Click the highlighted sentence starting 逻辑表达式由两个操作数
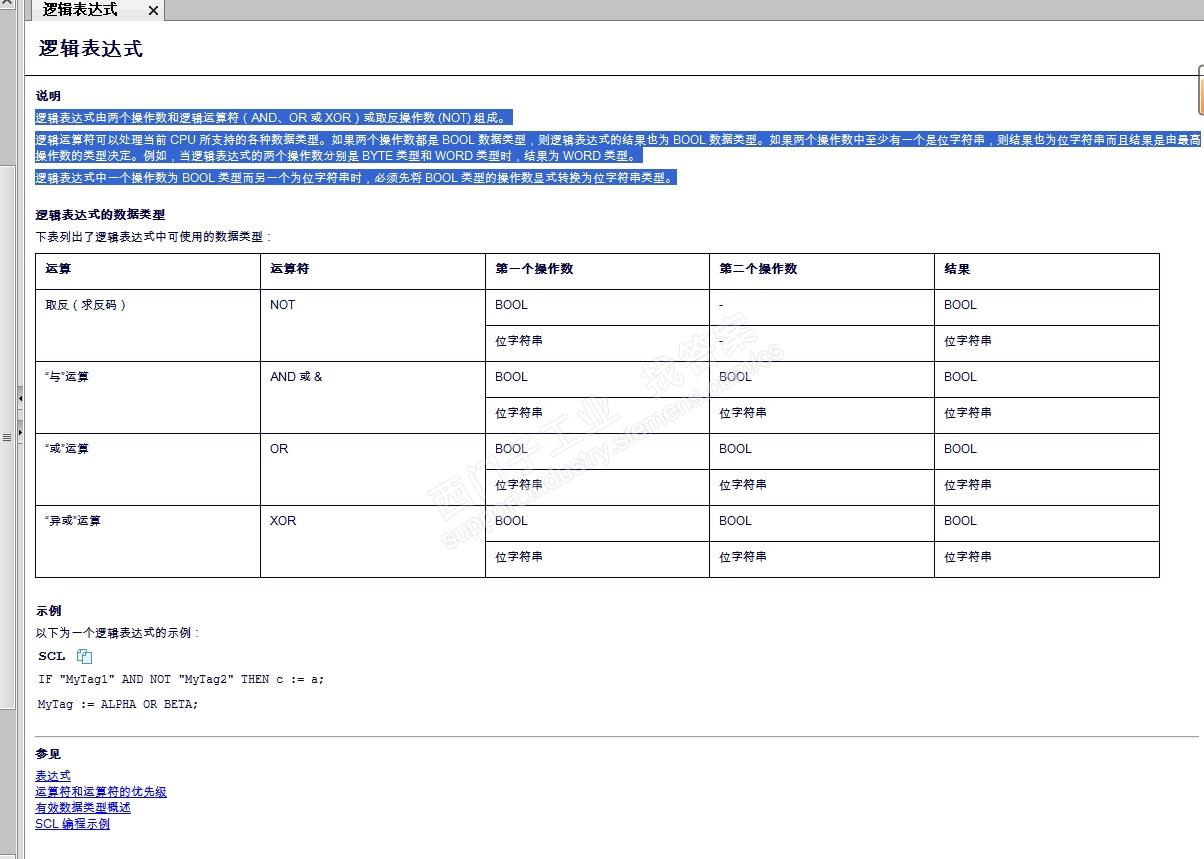1204x859 pixels. [274, 118]
